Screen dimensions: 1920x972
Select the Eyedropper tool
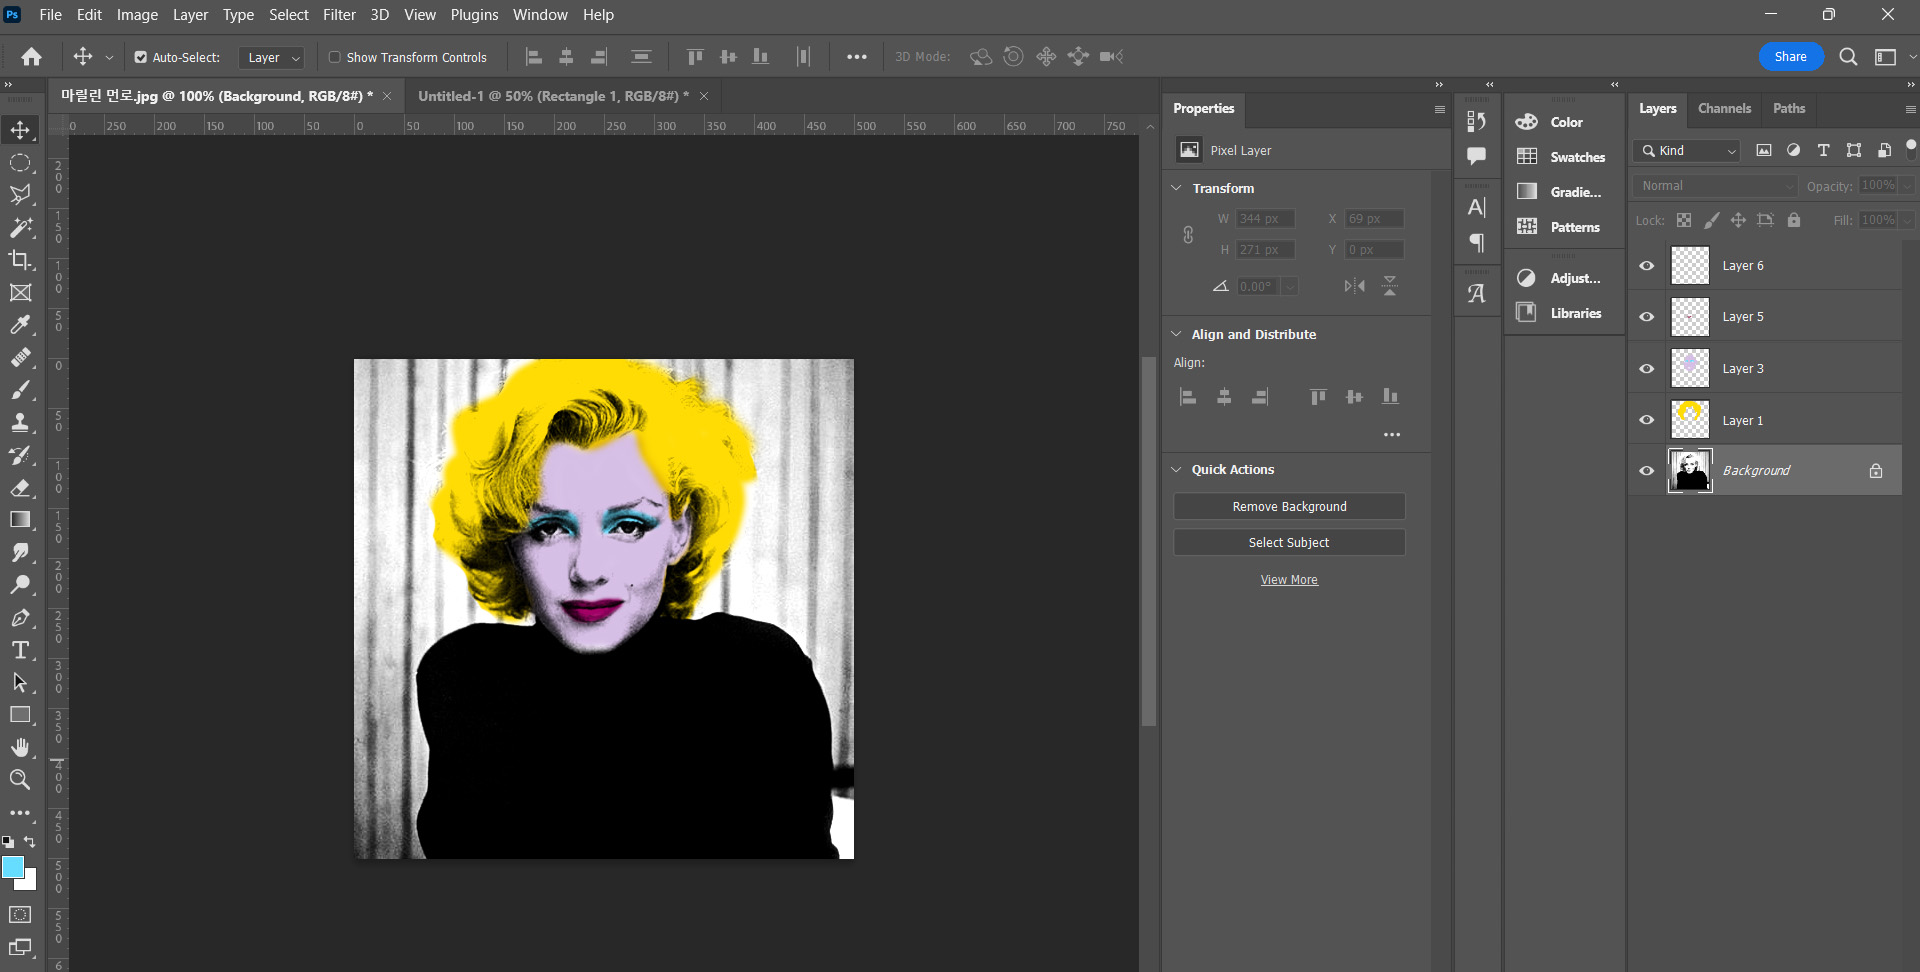20,325
